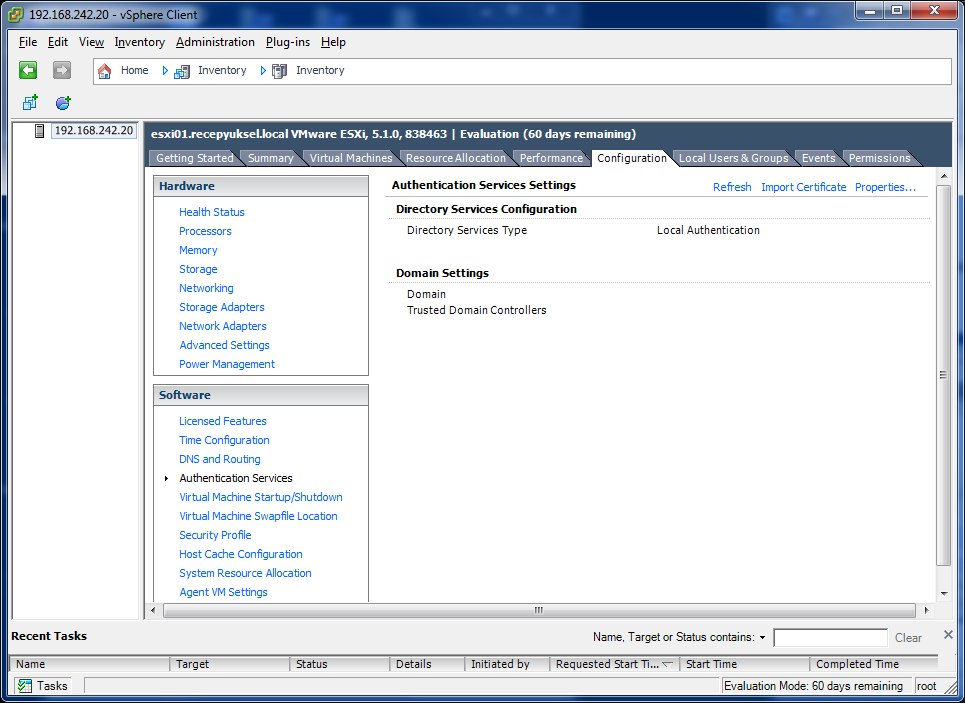Screen dimensions: 965x703
Task: Open Storage hardware settings
Action: pyautogui.click(x=198, y=269)
